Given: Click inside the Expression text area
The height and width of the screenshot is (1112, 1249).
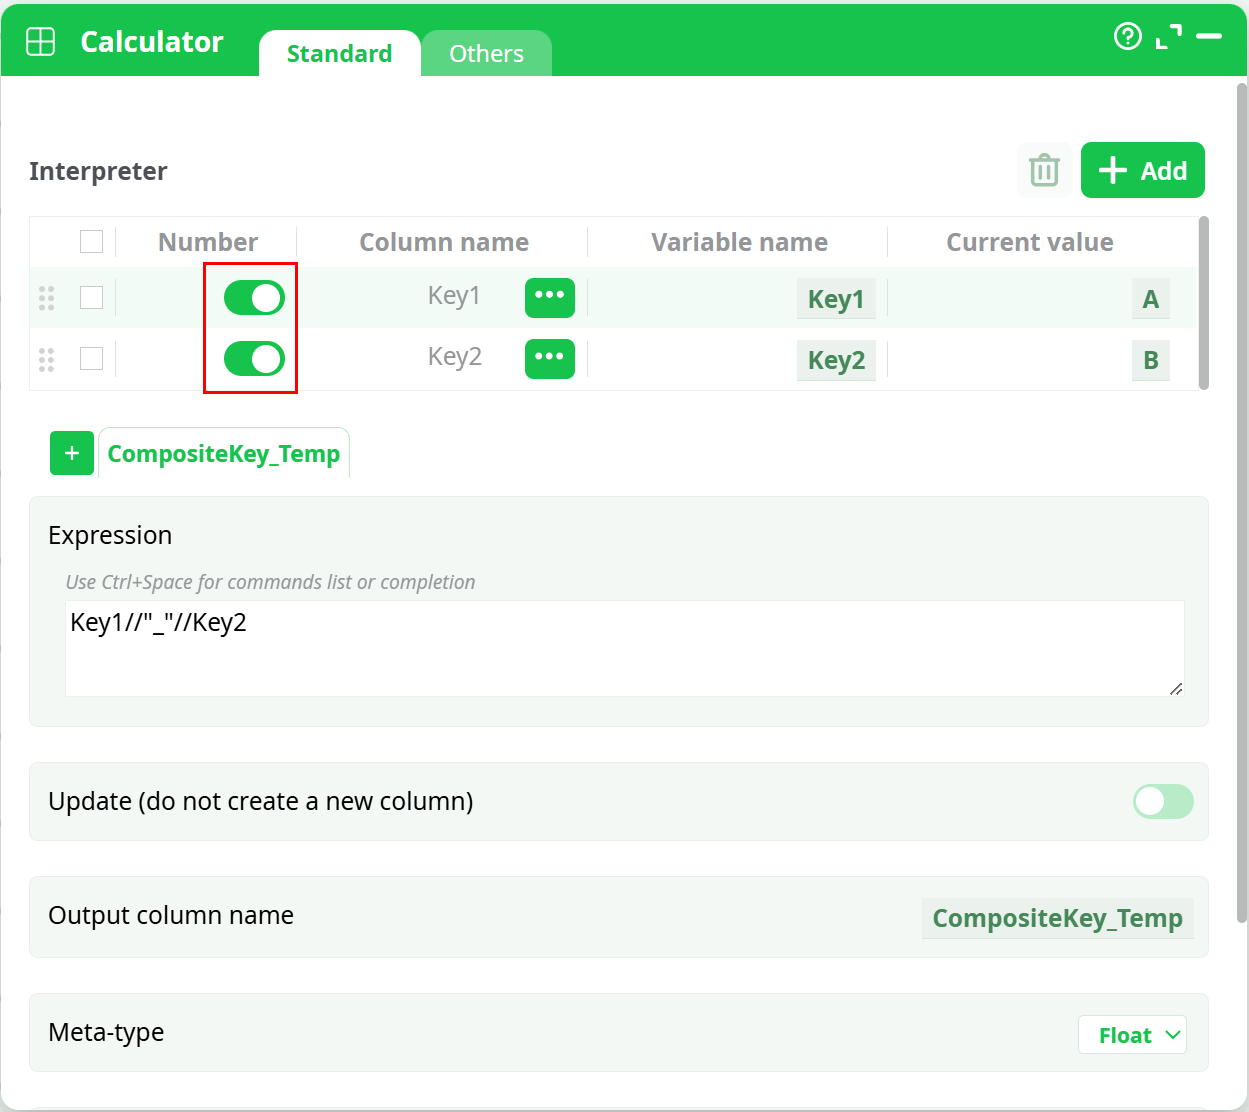Looking at the screenshot, I should click(x=624, y=648).
